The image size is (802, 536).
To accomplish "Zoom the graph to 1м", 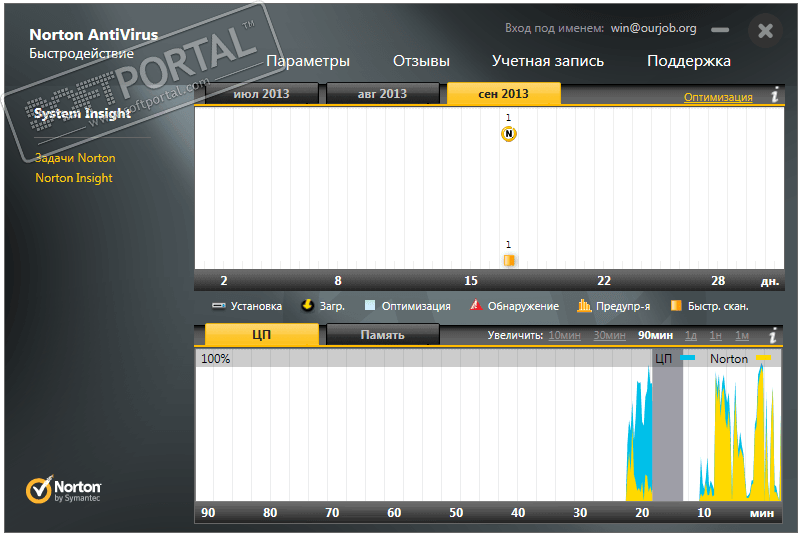I will [742, 335].
